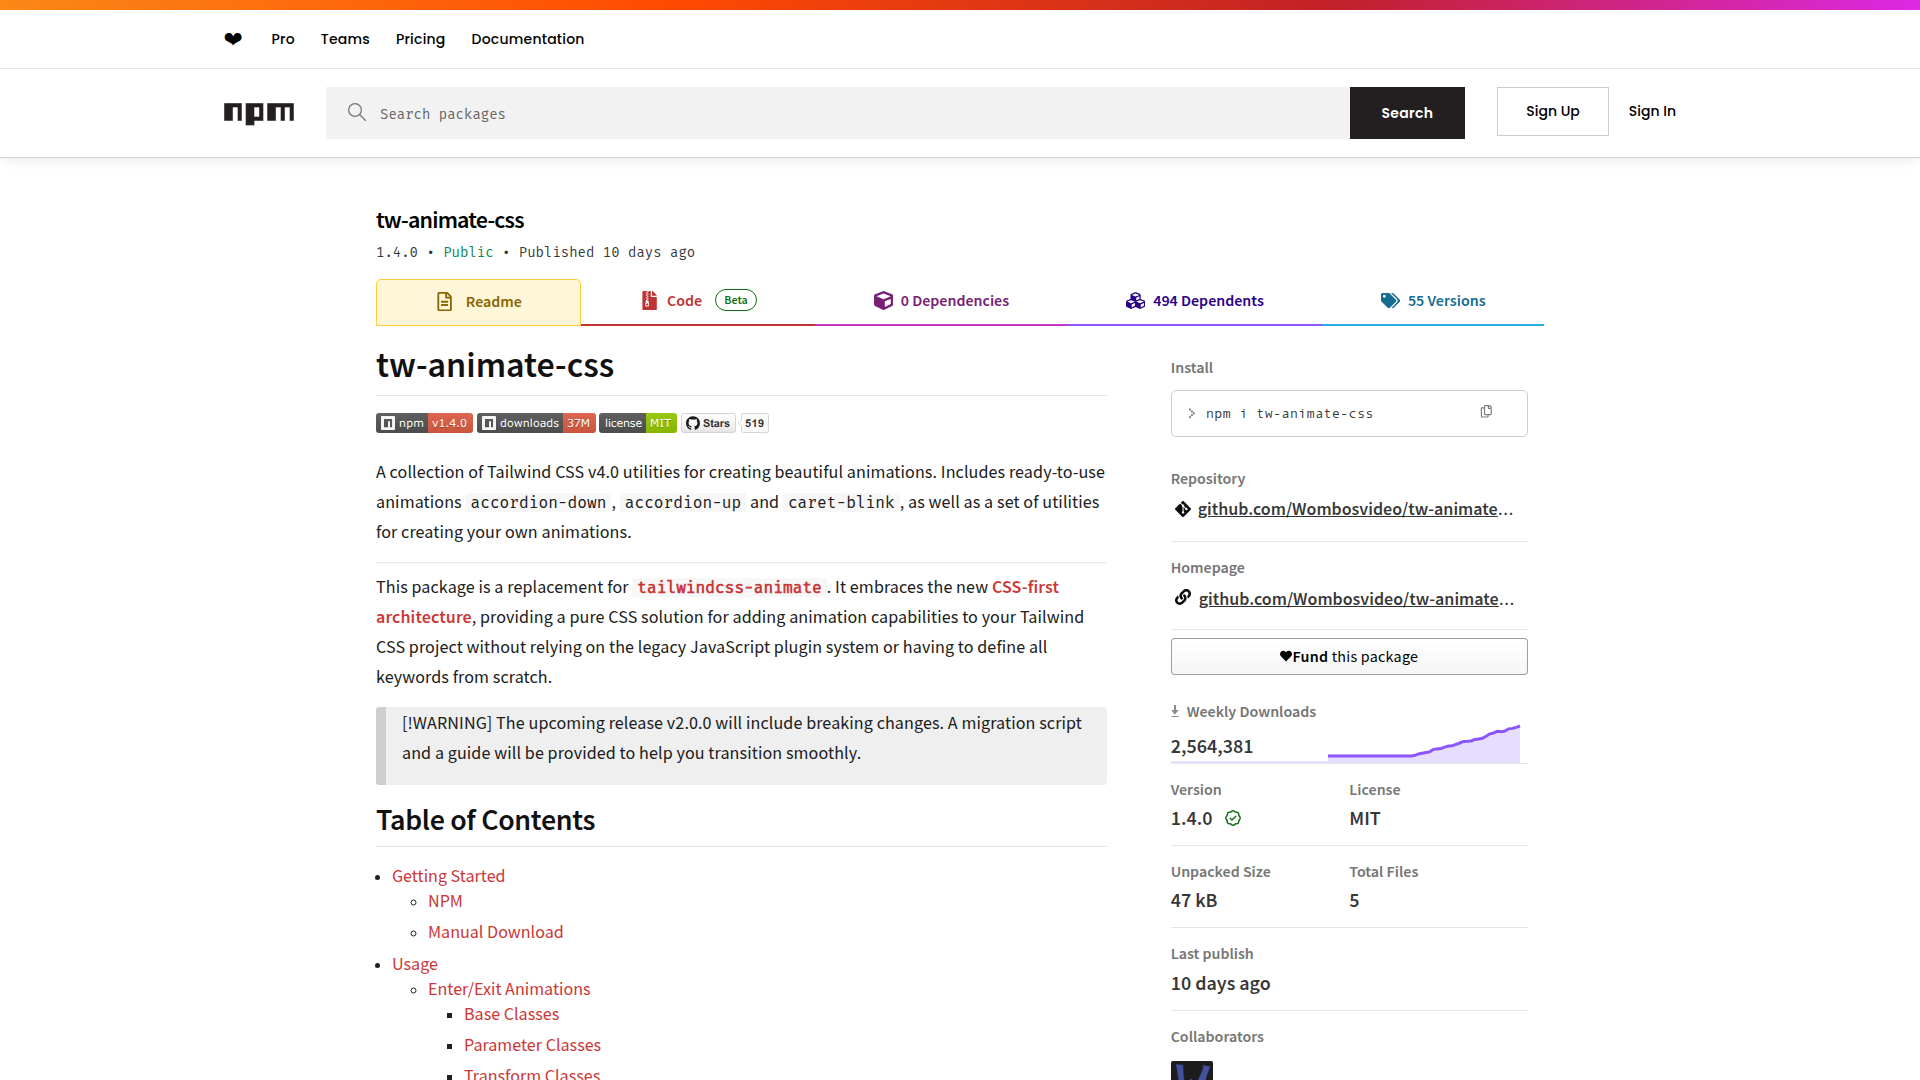This screenshot has height=1080, width=1920.
Task: Click the Sign Up button
Action: (x=1552, y=111)
